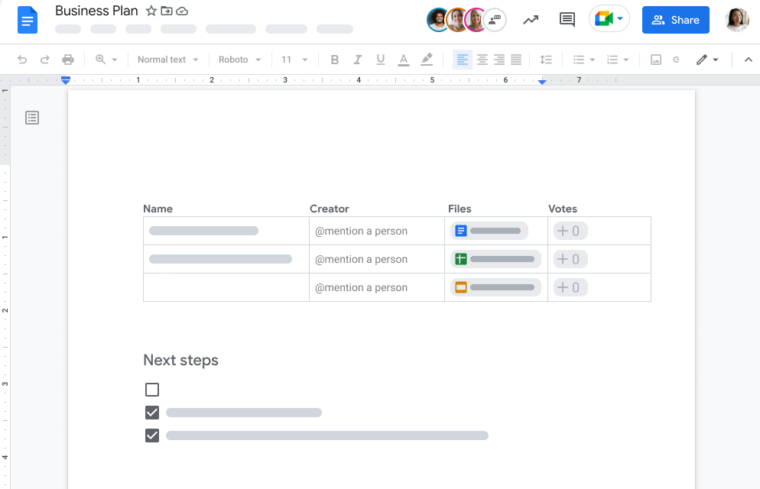Open activity dashboard trend icon

[x=531, y=20]
